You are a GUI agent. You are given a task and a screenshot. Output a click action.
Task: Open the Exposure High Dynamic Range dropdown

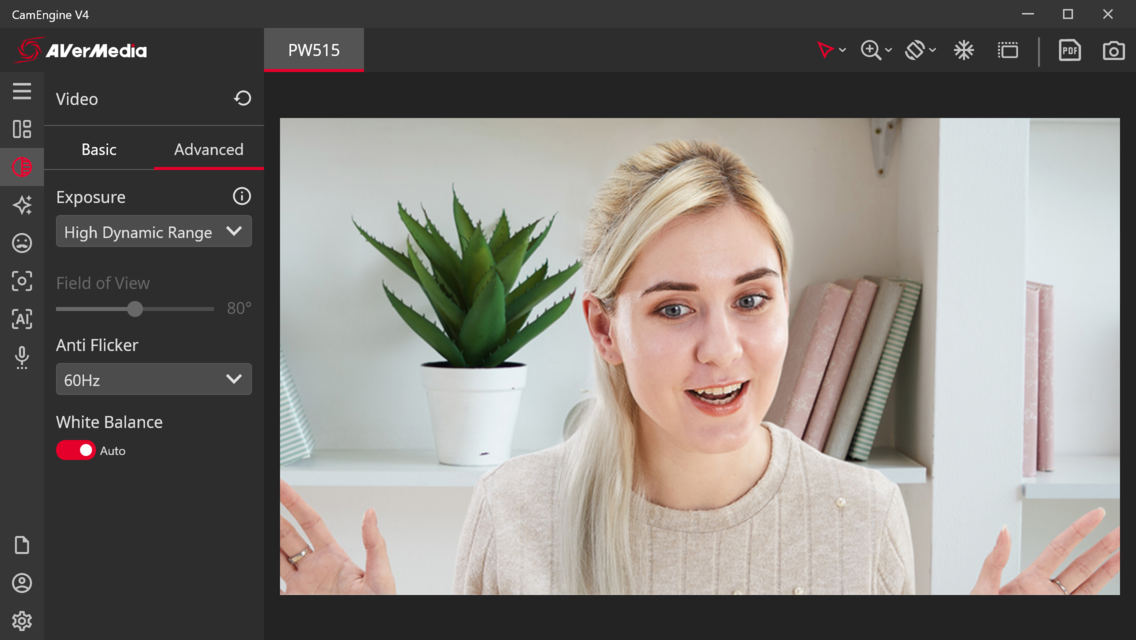pyautogui.click(x=154, y=232)
